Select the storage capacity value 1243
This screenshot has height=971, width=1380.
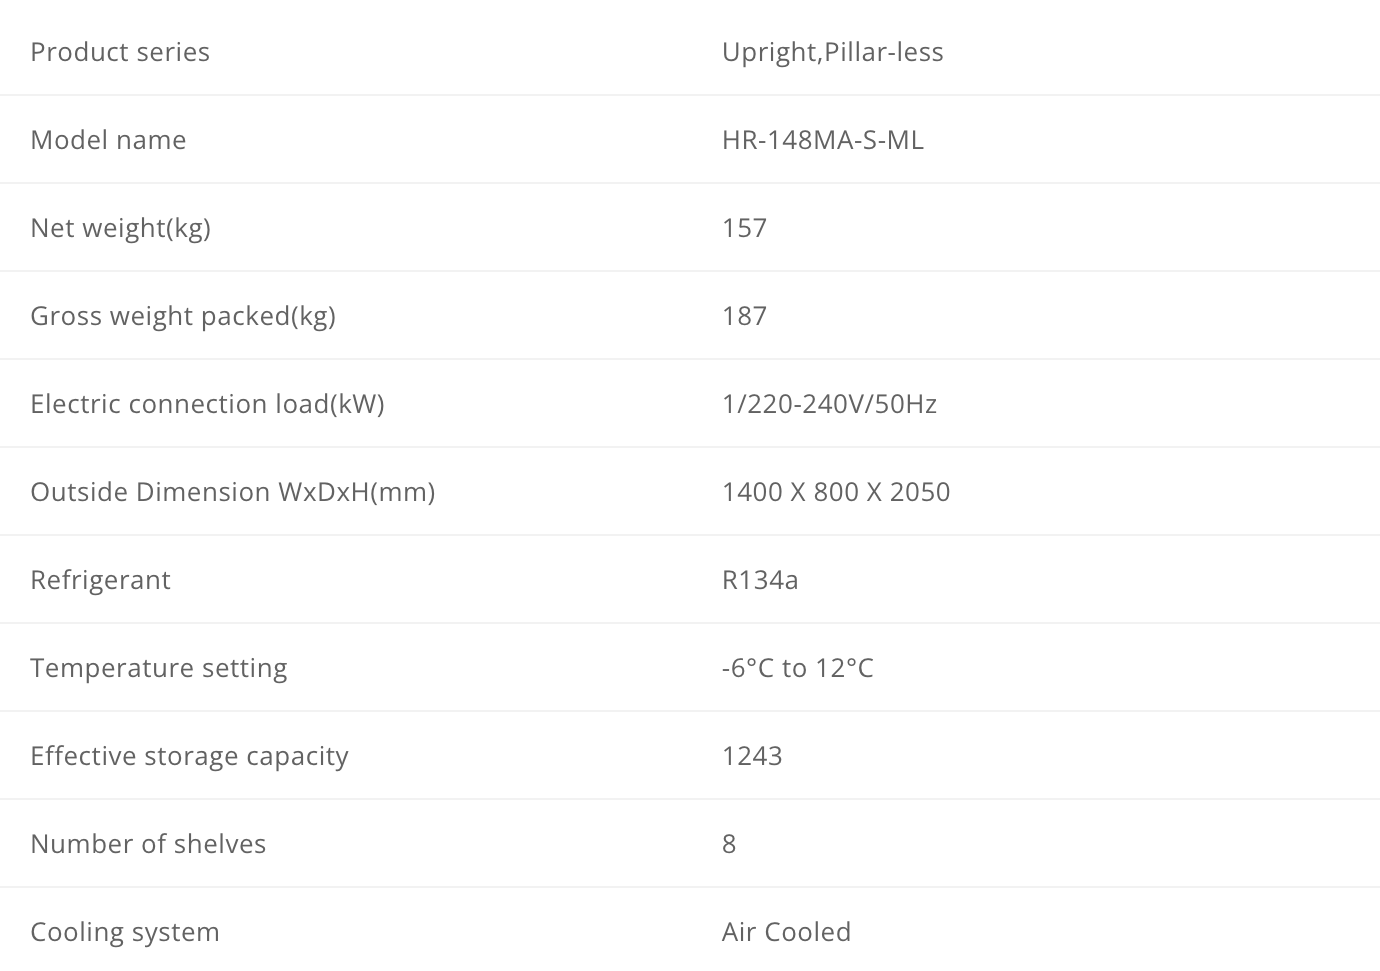point(752,756)
